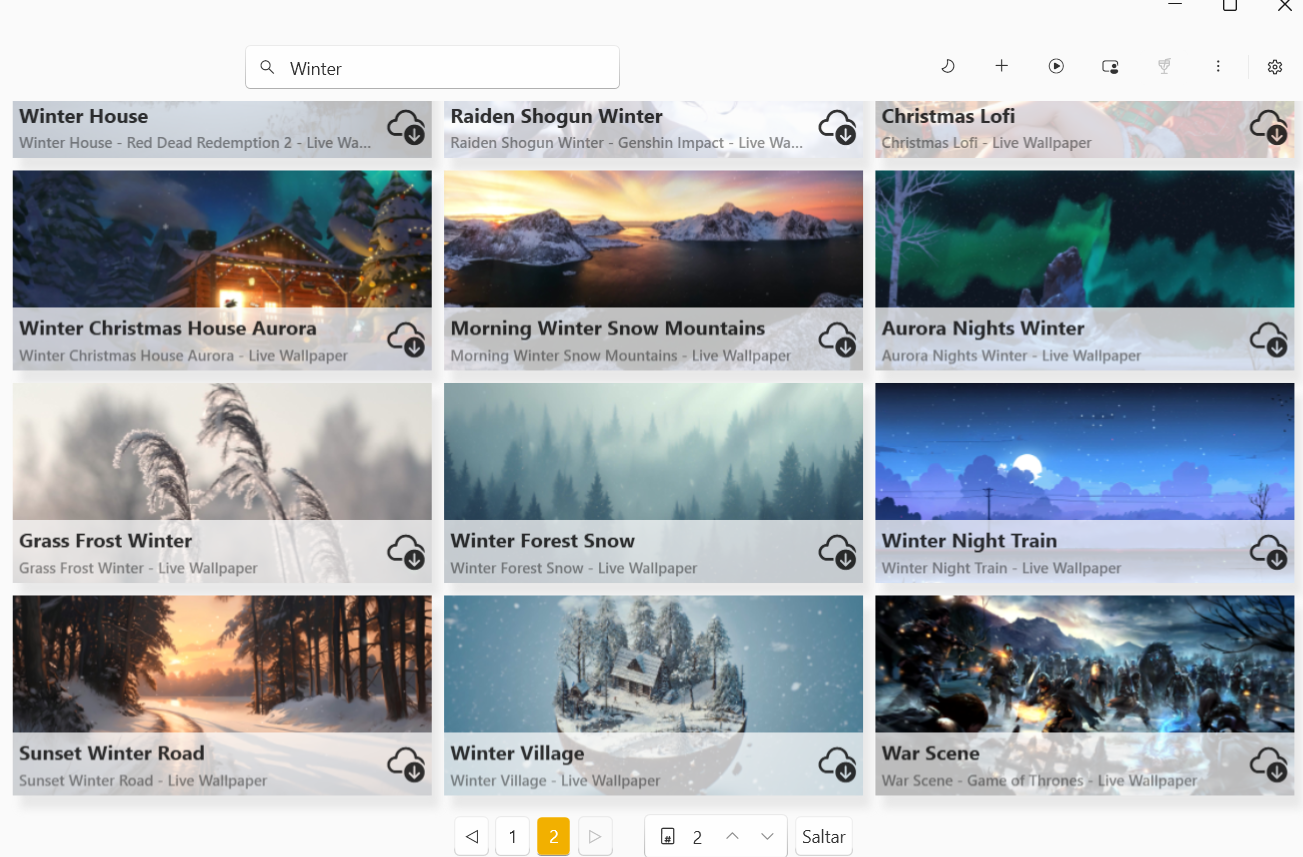Open the three-dot more options menu
This screenshot has height=857, width=1303.
pos(1218,66)
